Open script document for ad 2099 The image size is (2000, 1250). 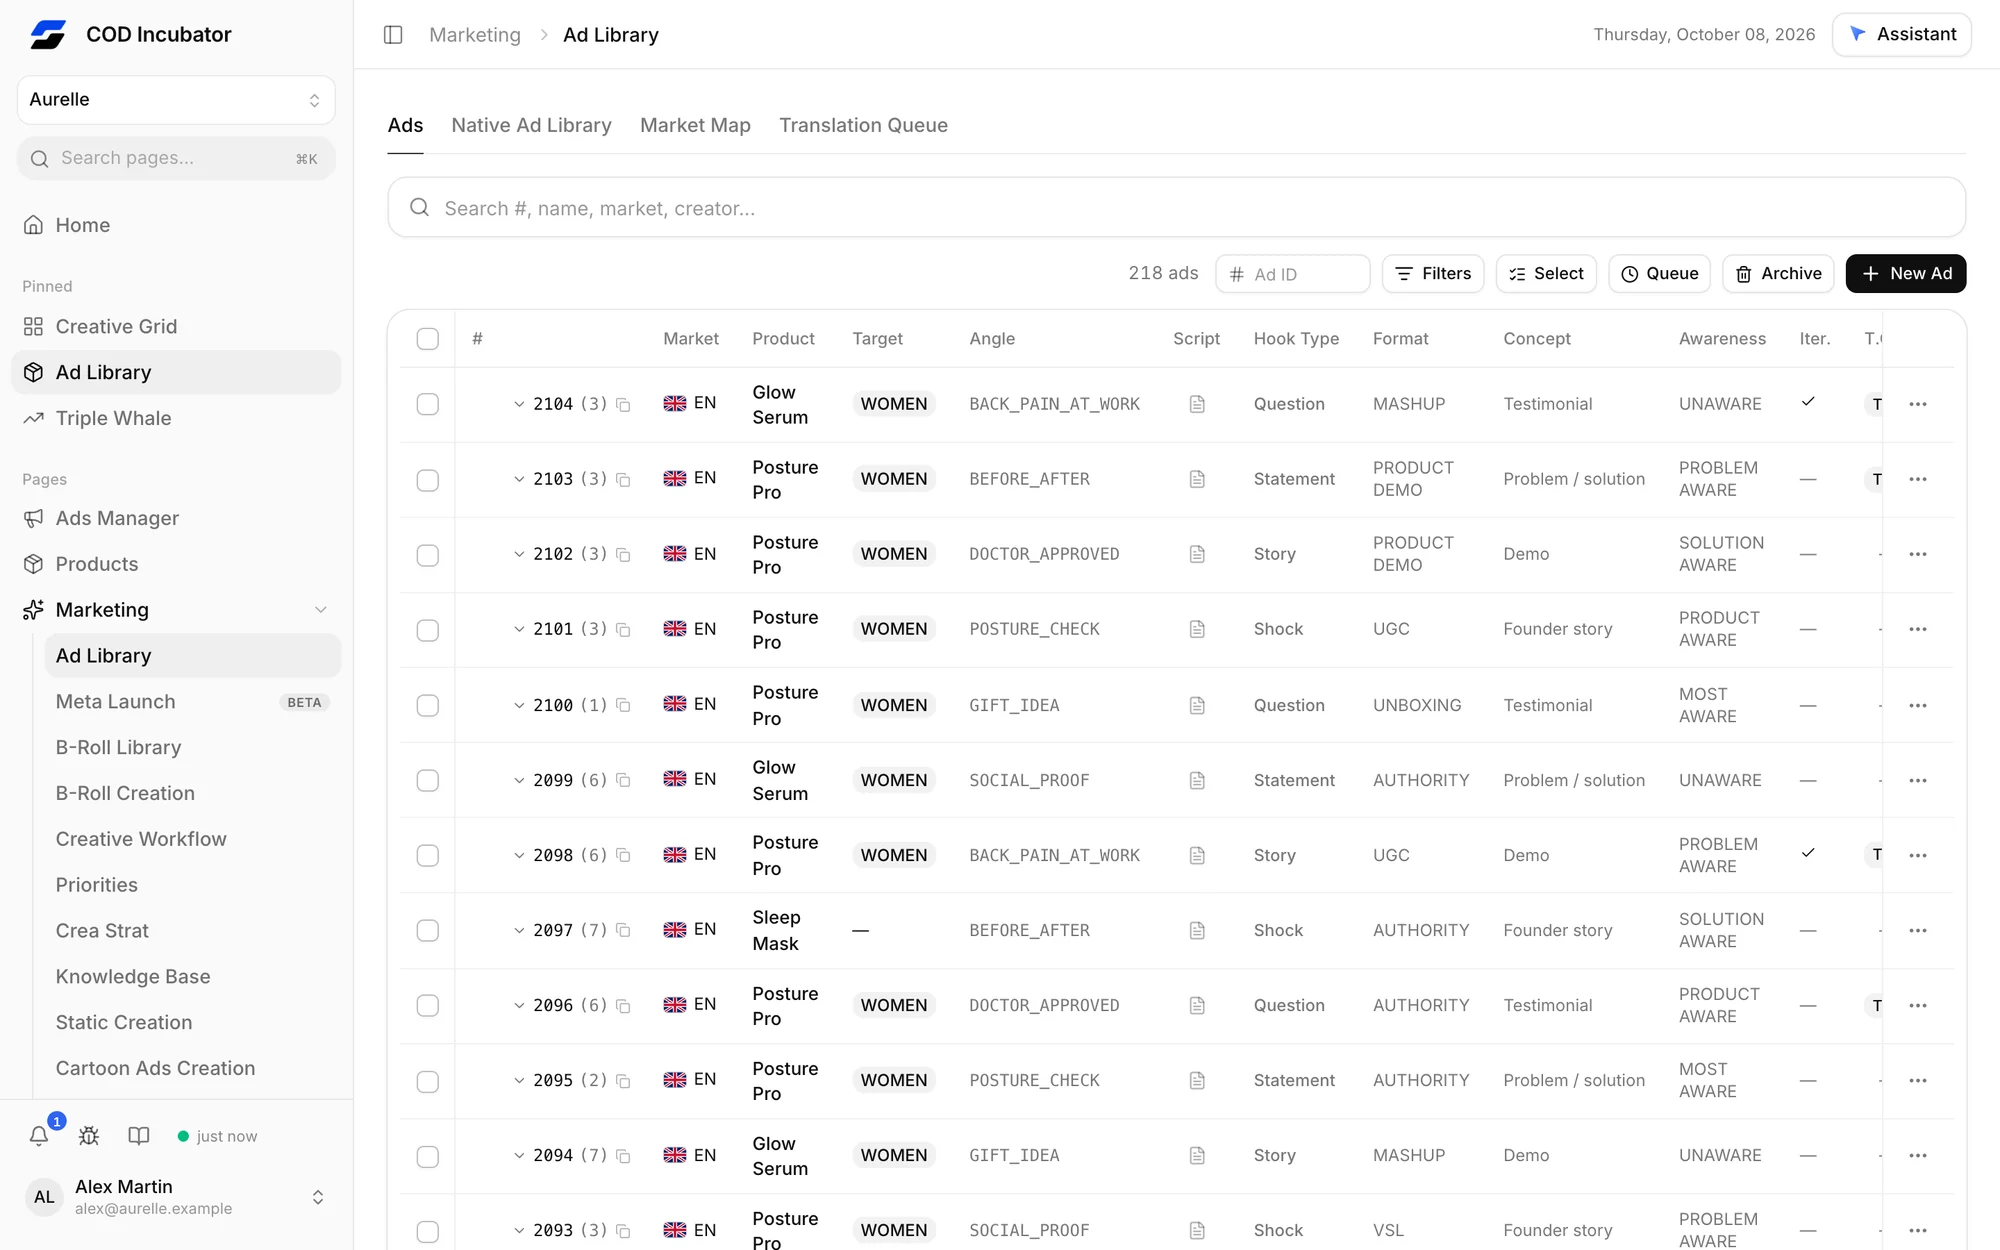[x=1197, y=780]
